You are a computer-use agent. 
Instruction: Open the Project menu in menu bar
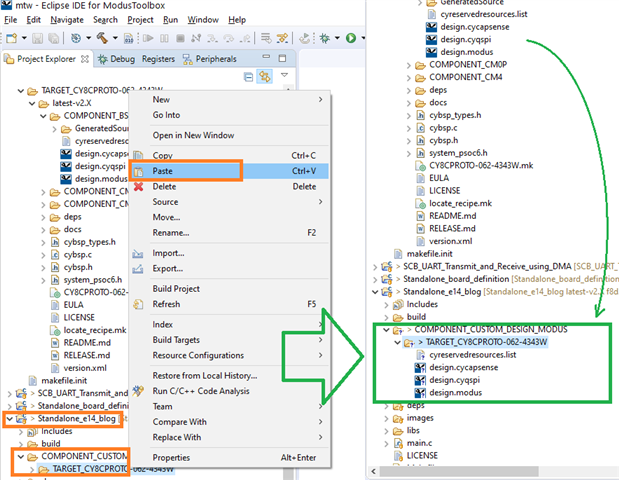pyautogui.click(x=140, y=19)
